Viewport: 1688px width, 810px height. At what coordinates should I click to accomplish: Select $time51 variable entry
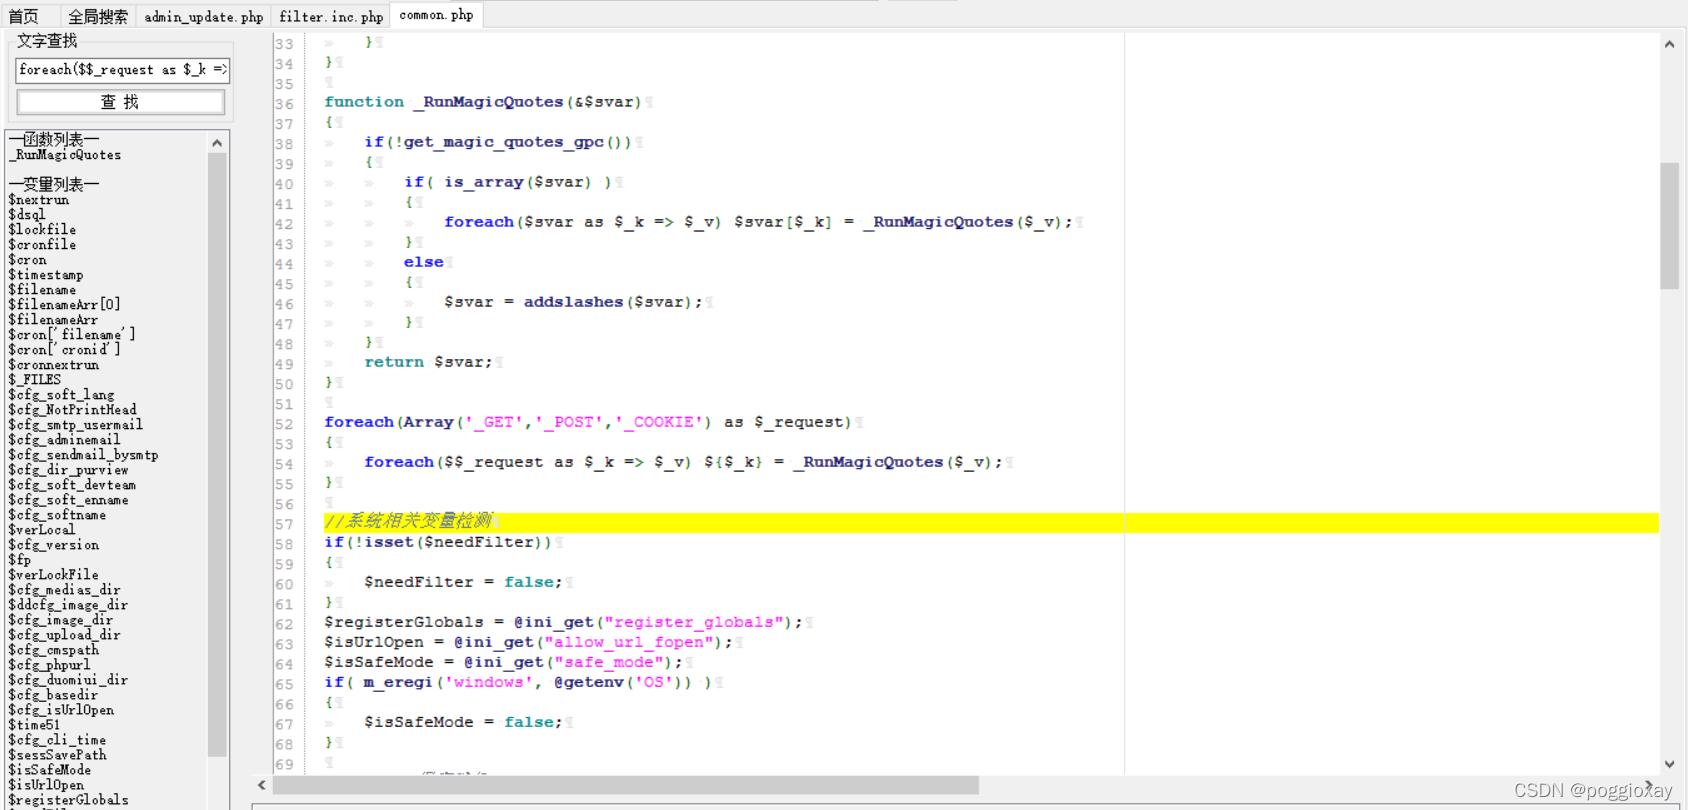click(x=34, y=725)
